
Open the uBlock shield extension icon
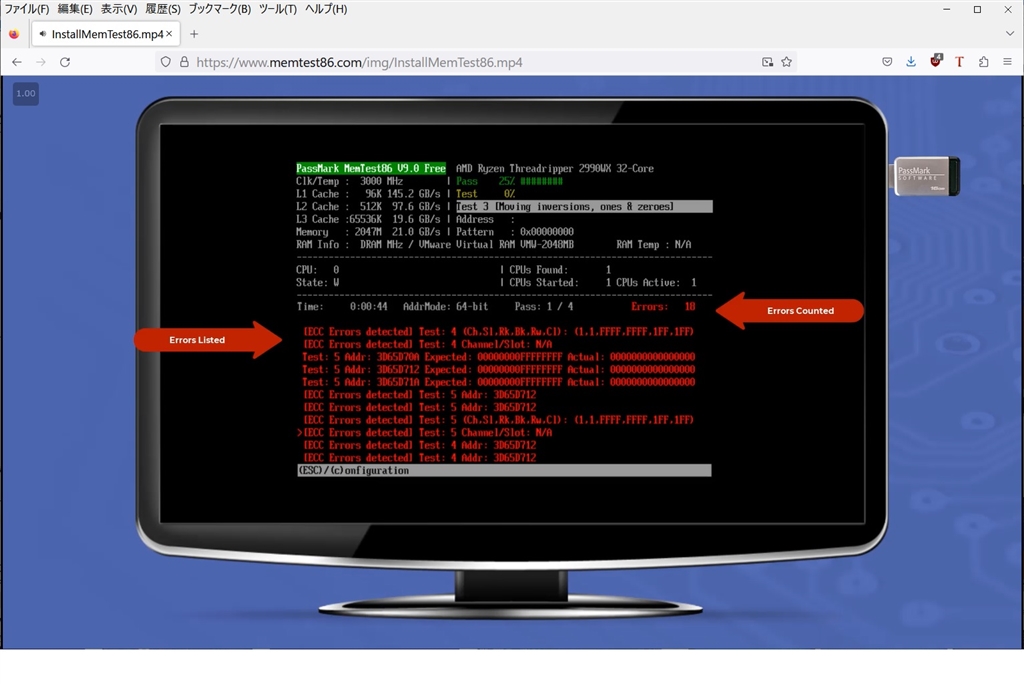tap(936, 61)
